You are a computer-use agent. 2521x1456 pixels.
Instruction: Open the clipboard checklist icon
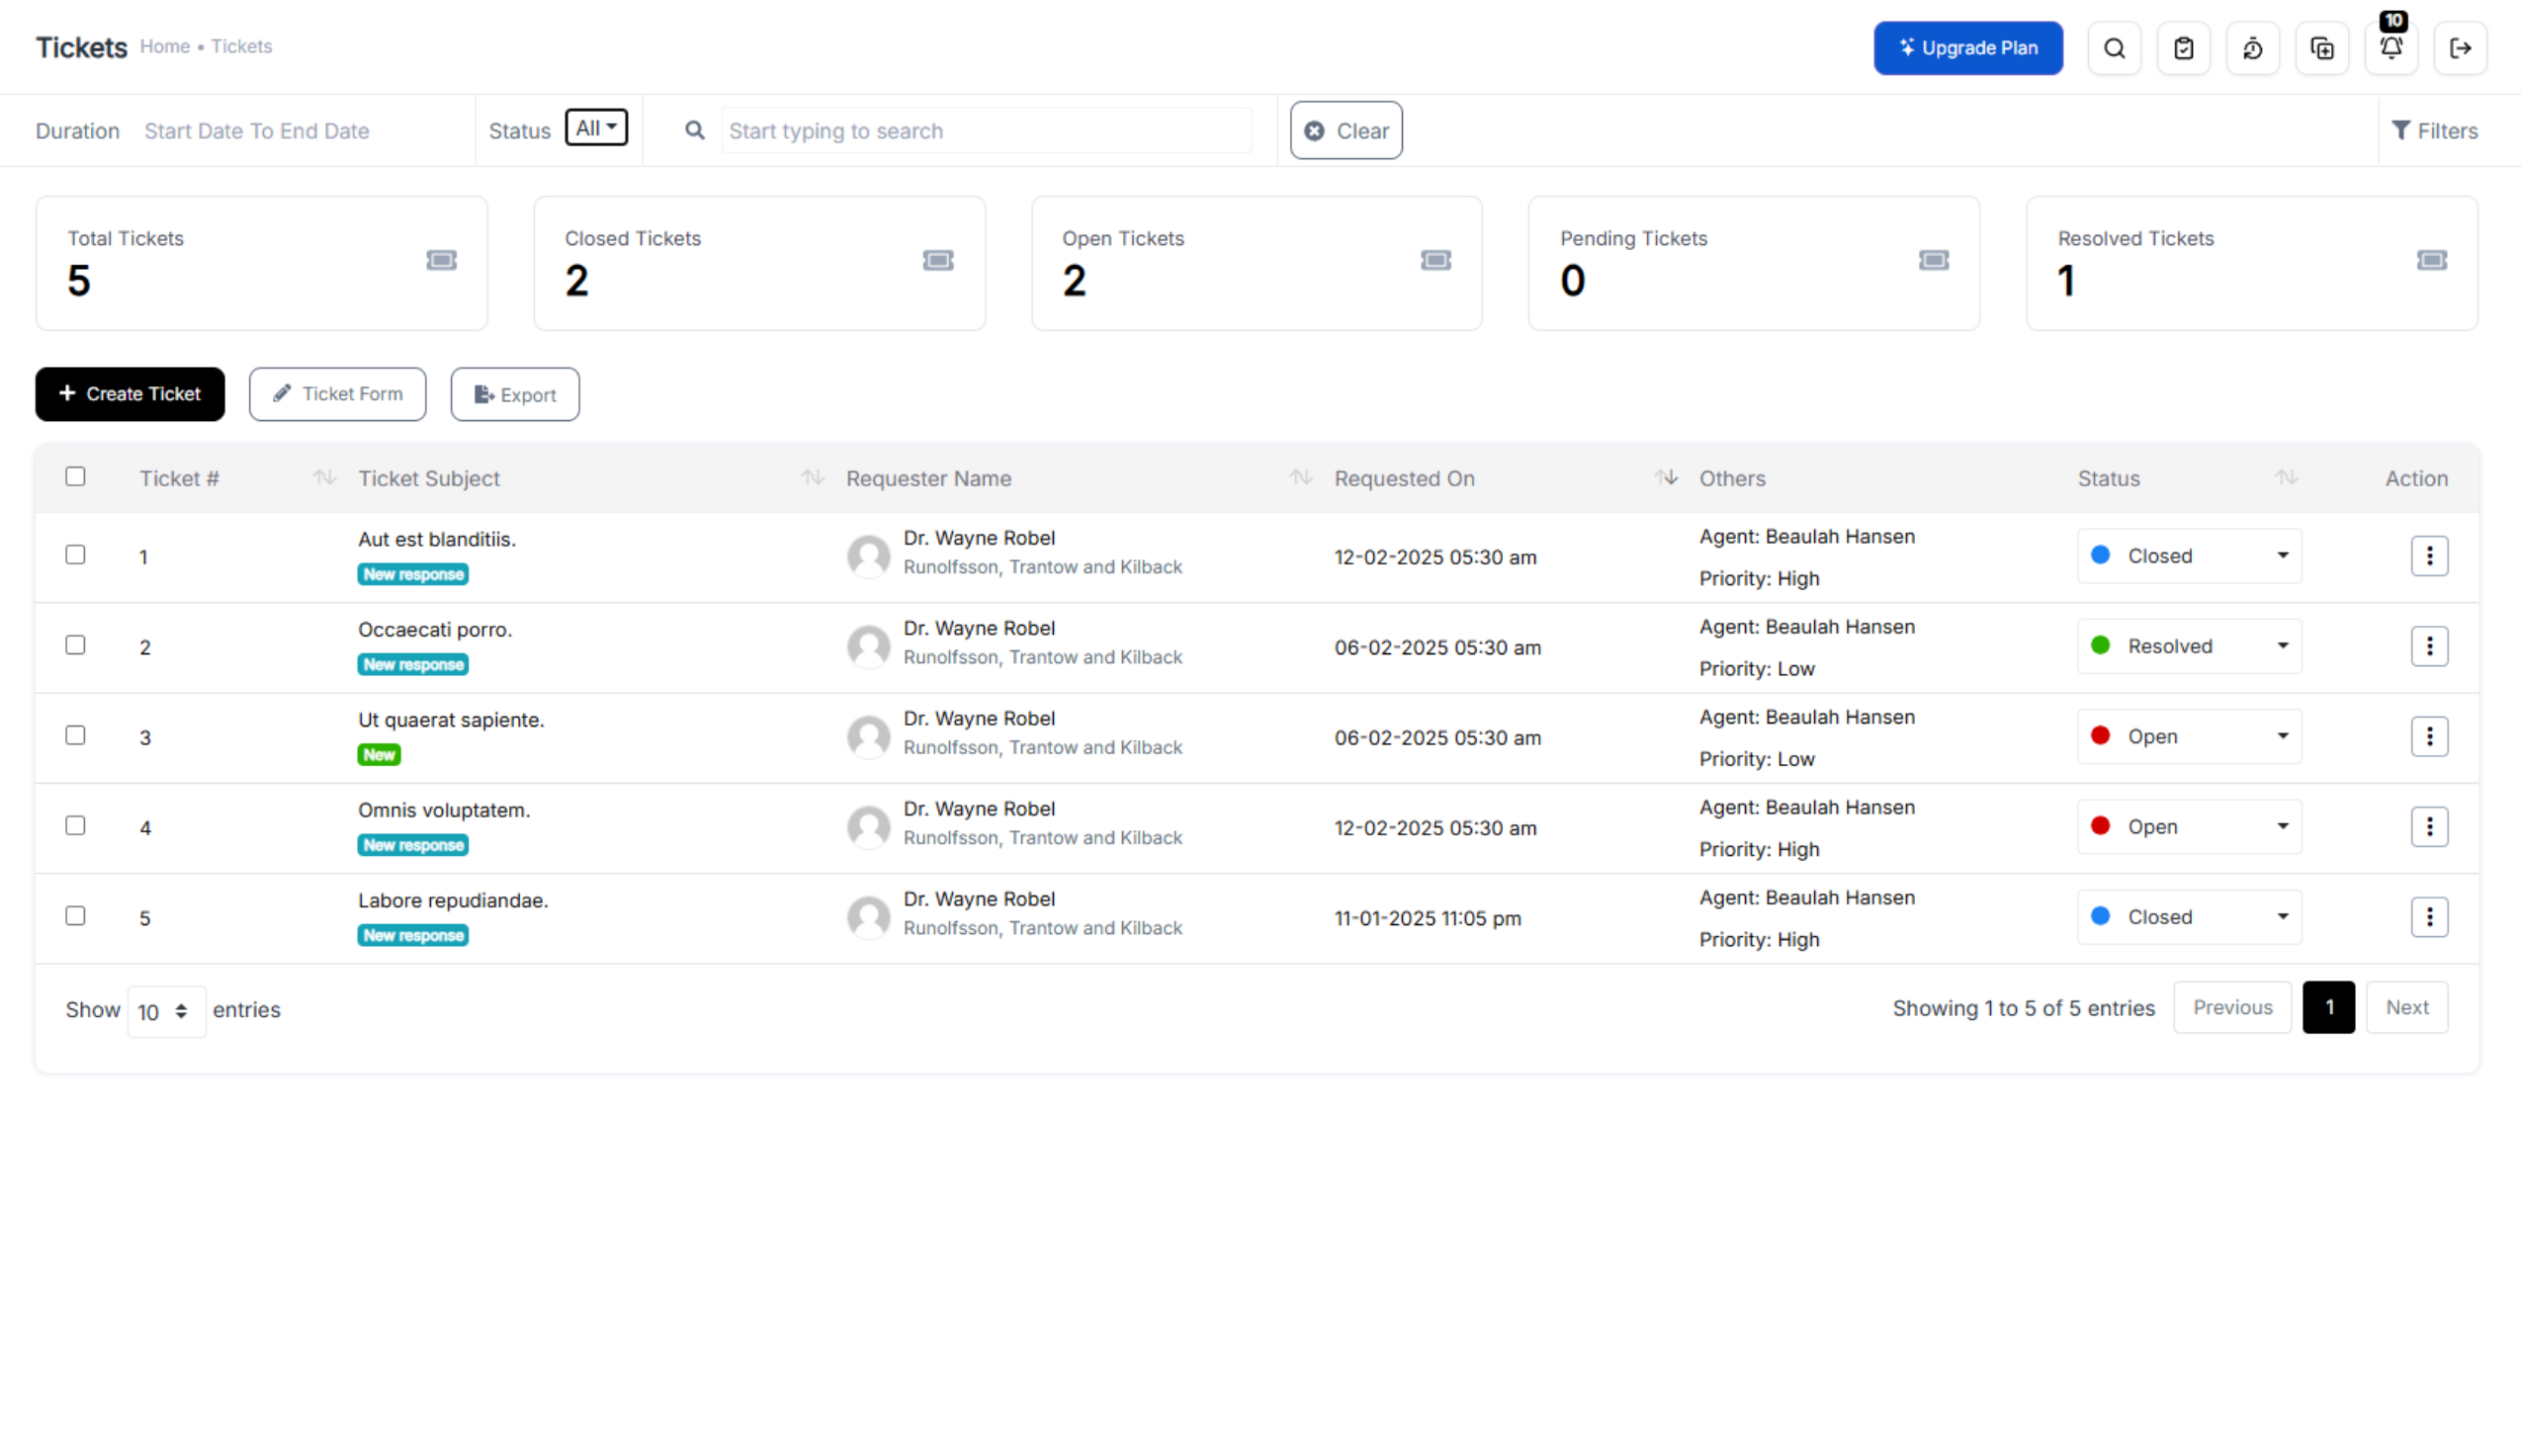(2183, 48)
